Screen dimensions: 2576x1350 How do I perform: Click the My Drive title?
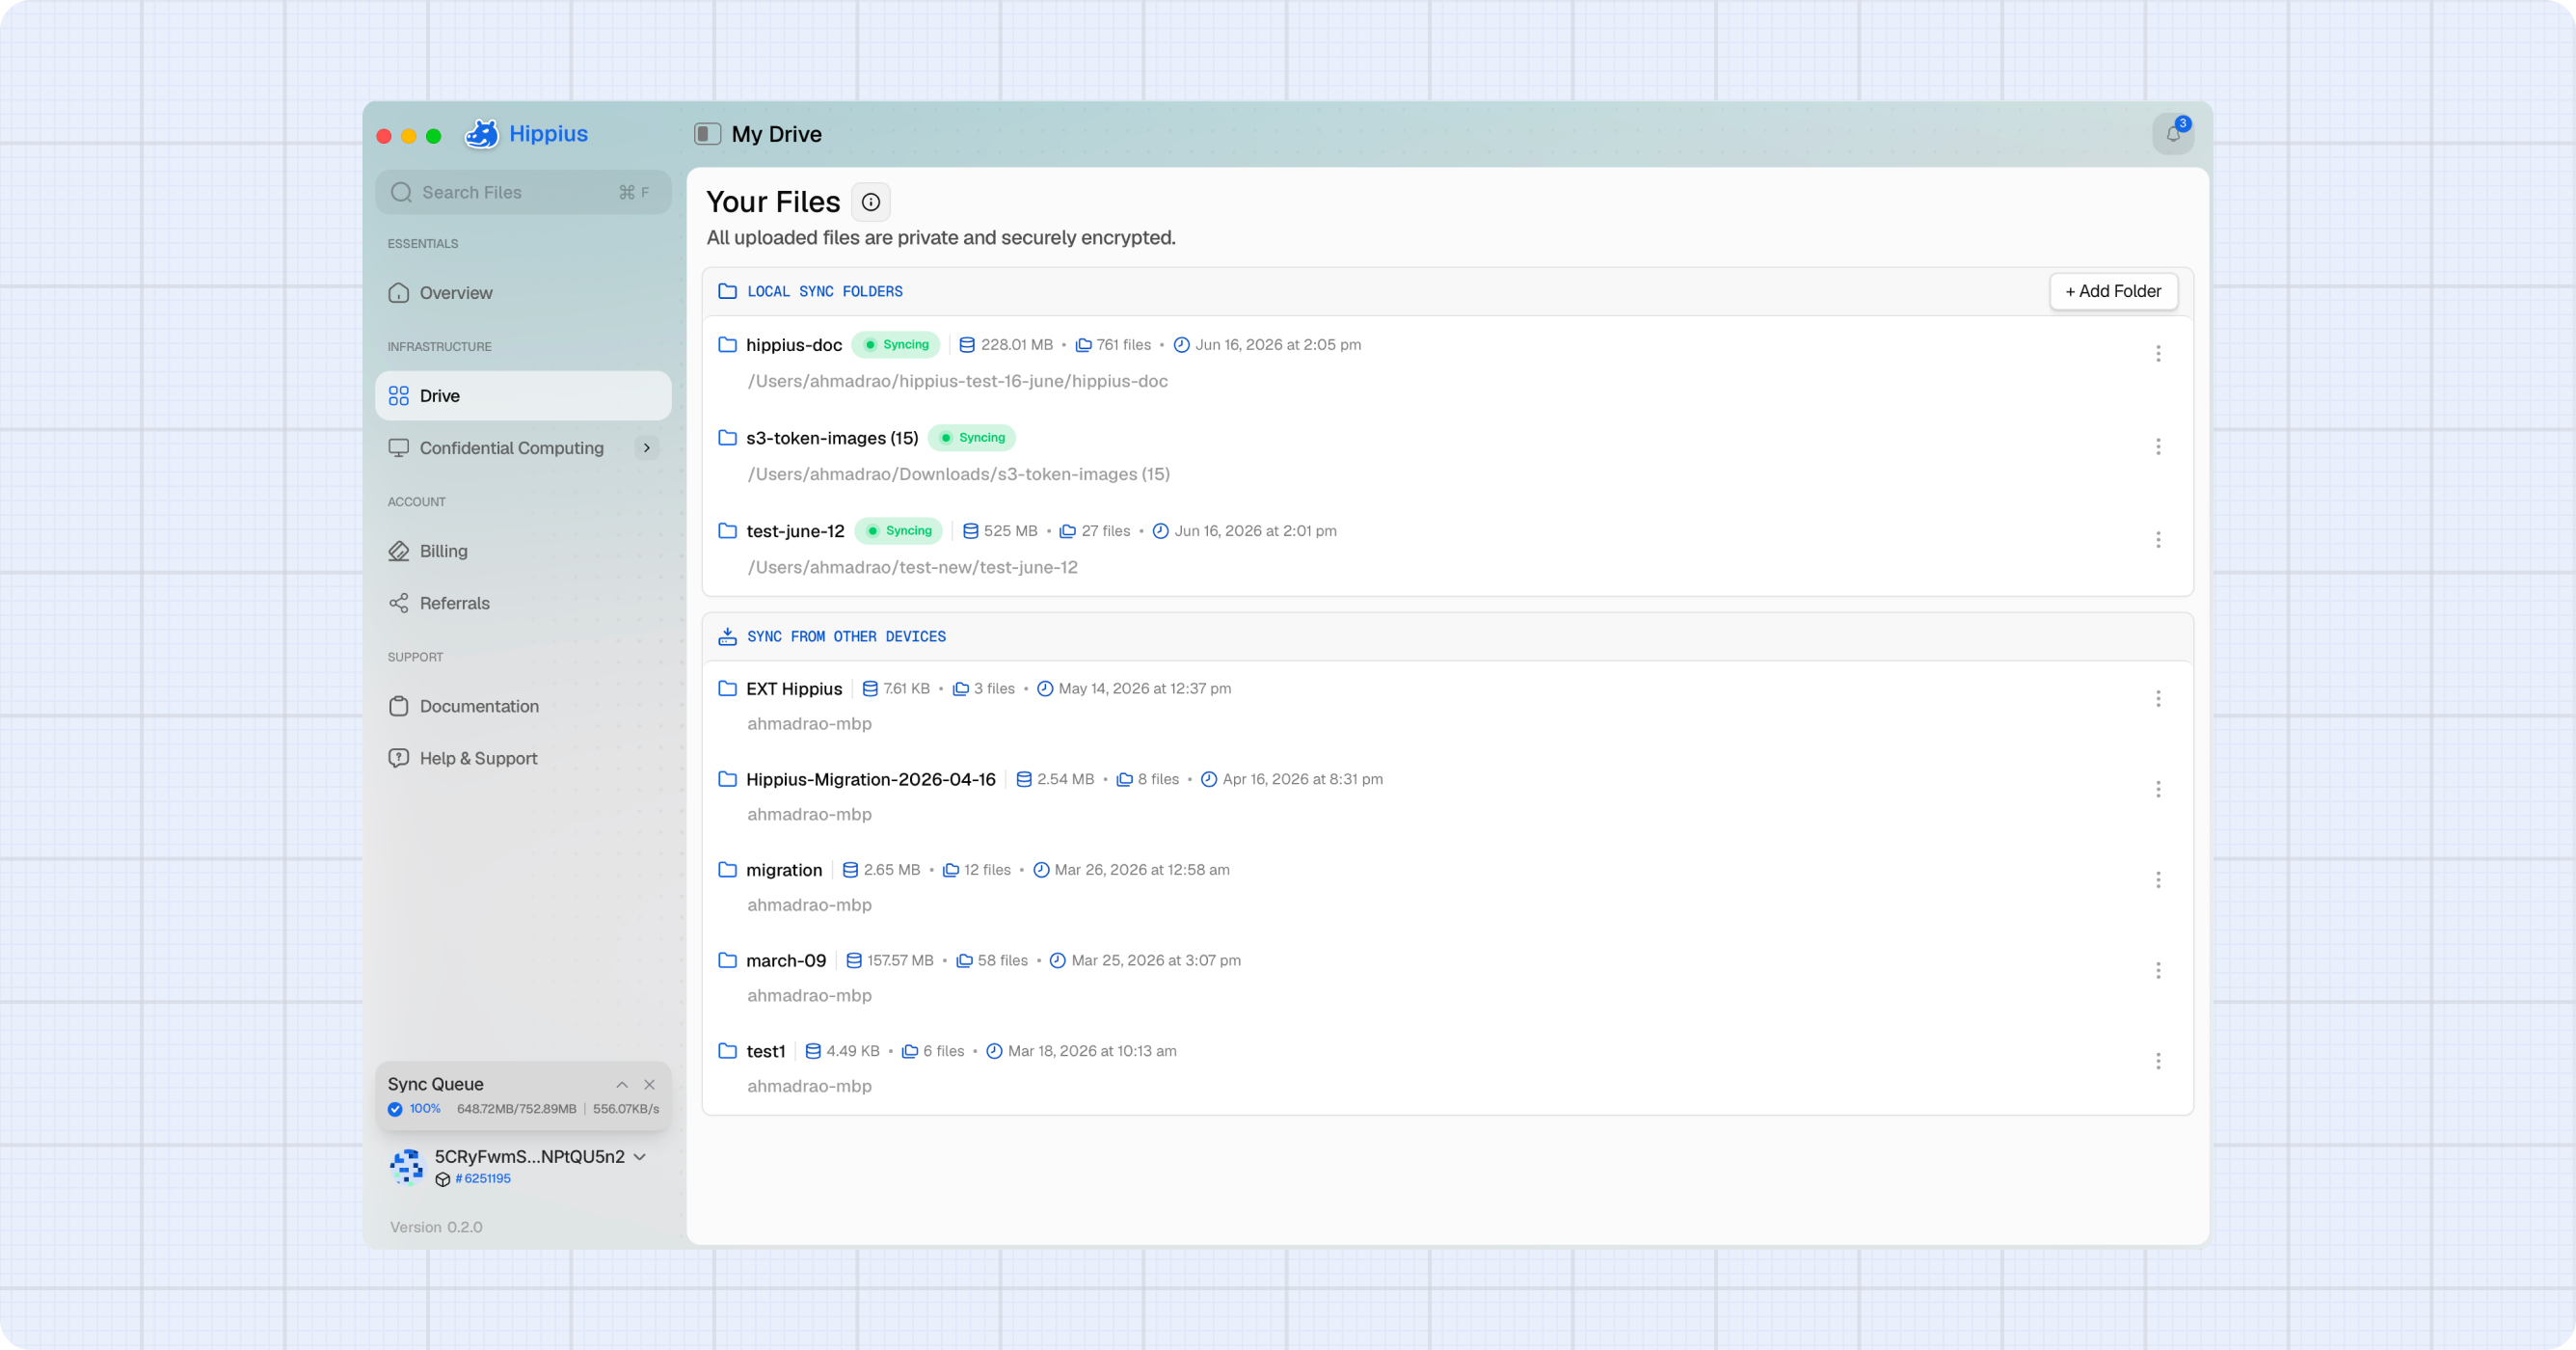pyautogui.click(x=776, y=134)
